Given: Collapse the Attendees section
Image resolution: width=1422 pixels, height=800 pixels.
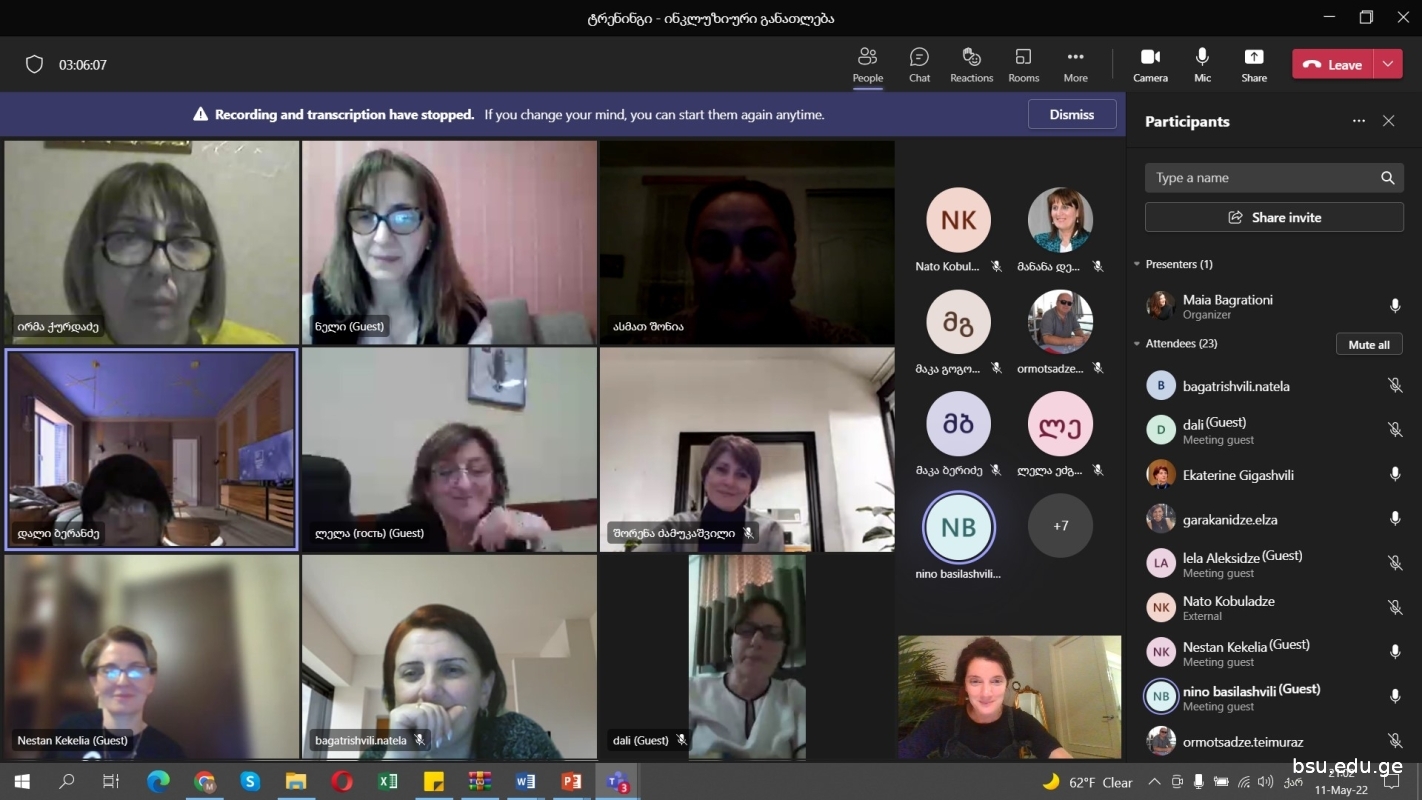Looking at the screenshot, I should (1137, 344).
